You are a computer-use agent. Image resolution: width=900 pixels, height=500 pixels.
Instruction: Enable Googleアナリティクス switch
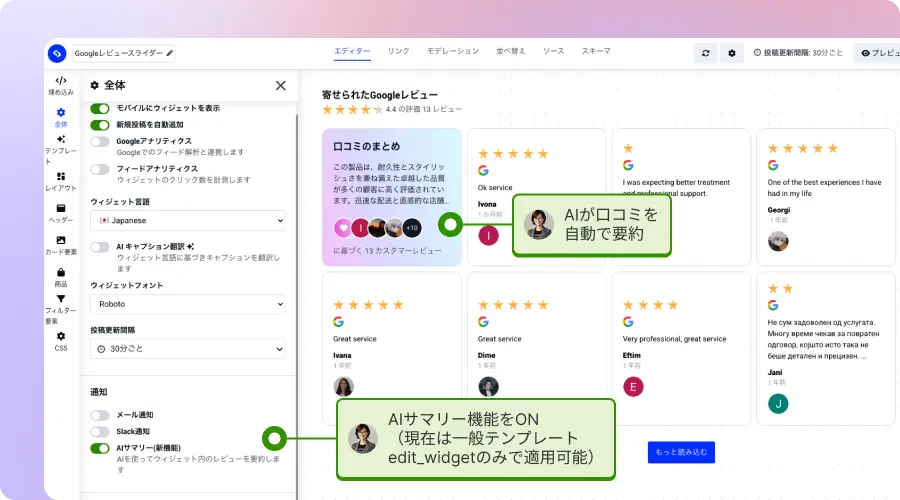click(x=100, y=142)
